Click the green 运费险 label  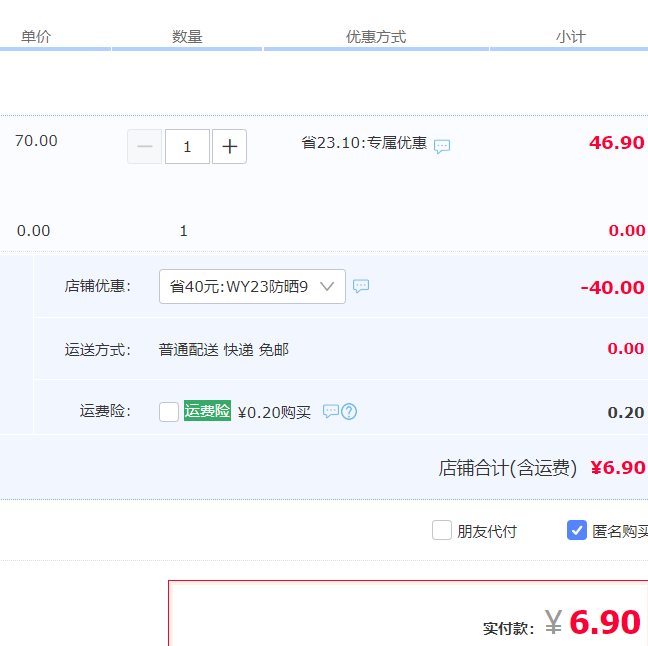pos(207,411)
